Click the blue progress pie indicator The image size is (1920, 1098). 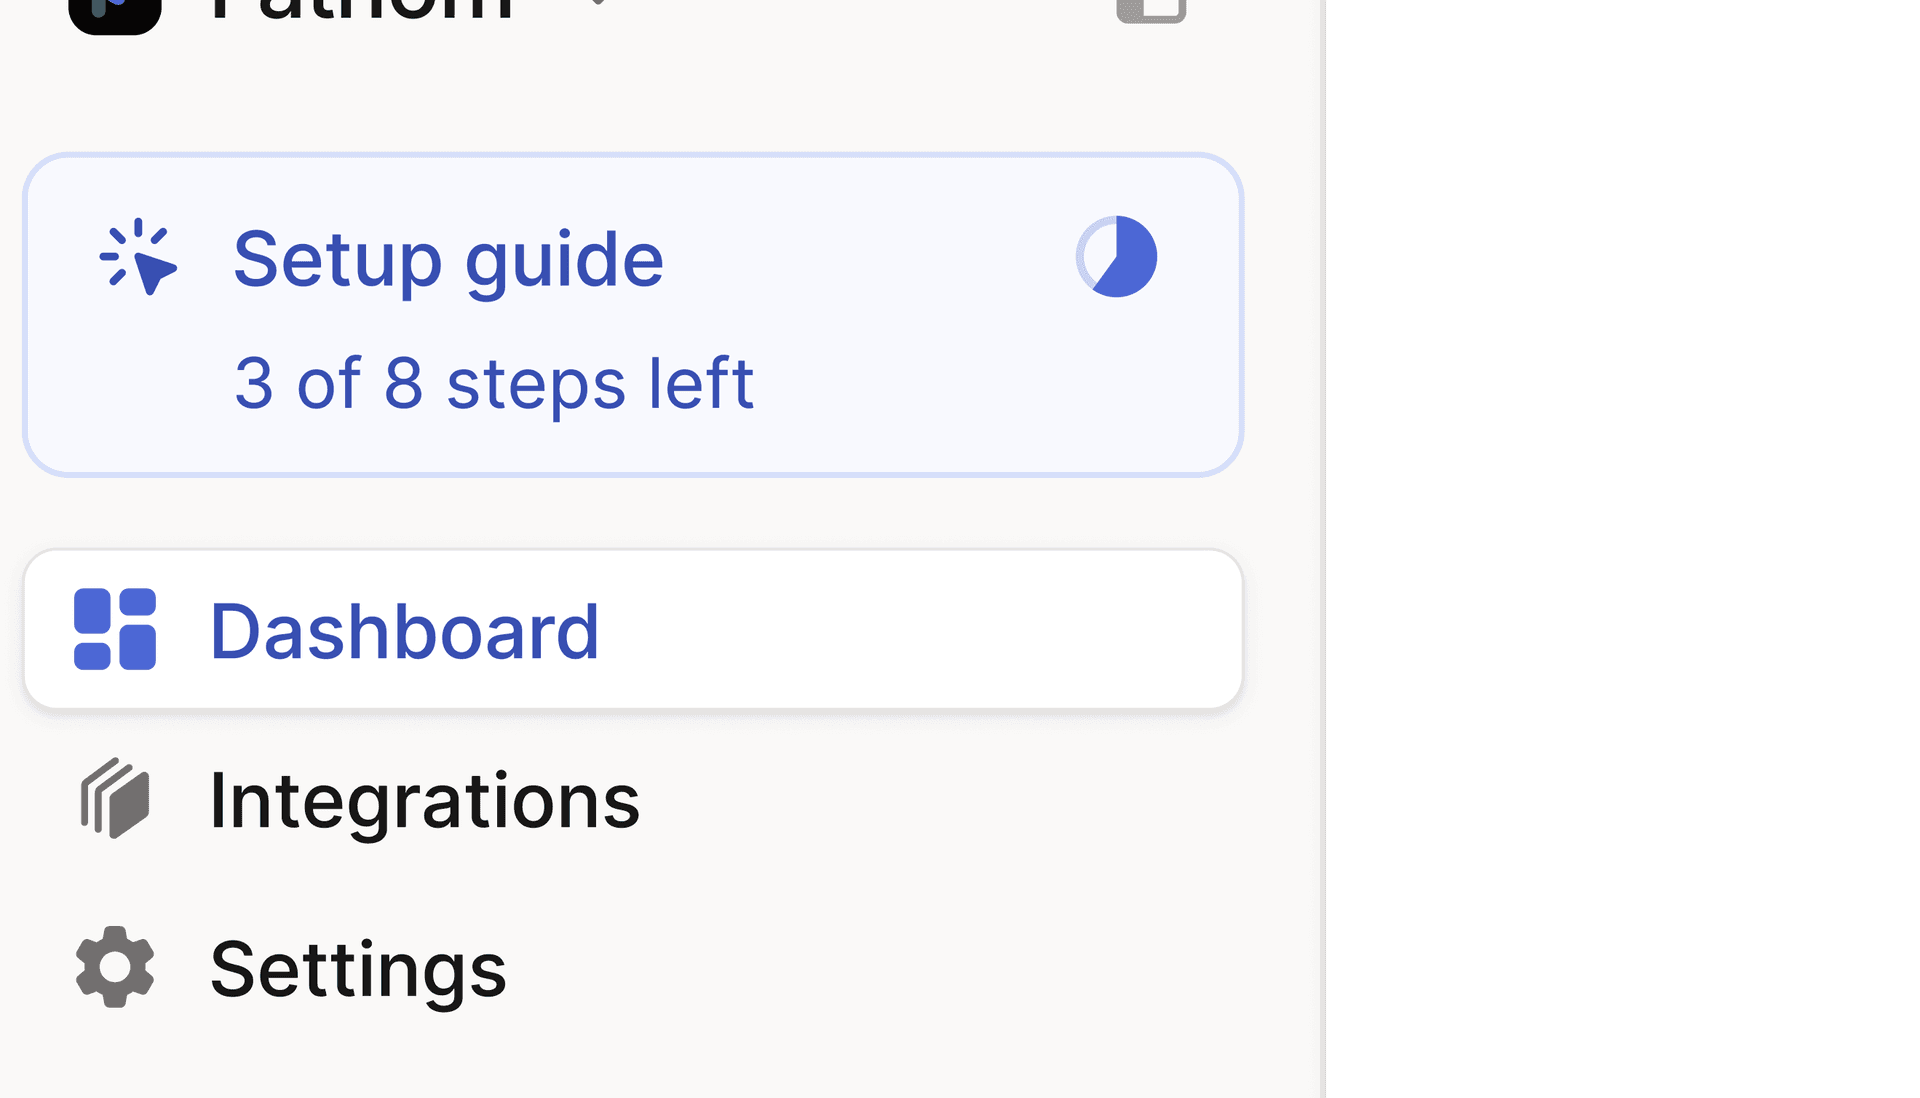click(x=1117, y=256)
